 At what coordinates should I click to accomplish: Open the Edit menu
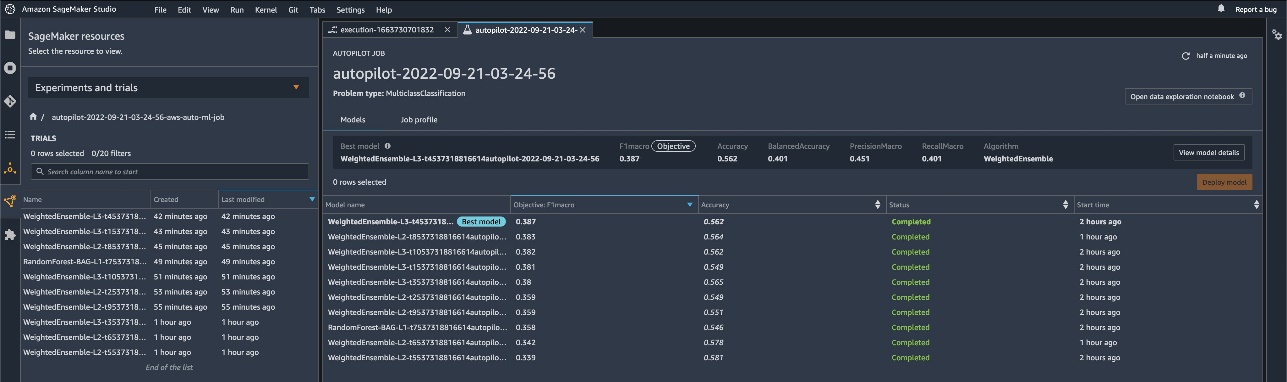tap(184, 9)
